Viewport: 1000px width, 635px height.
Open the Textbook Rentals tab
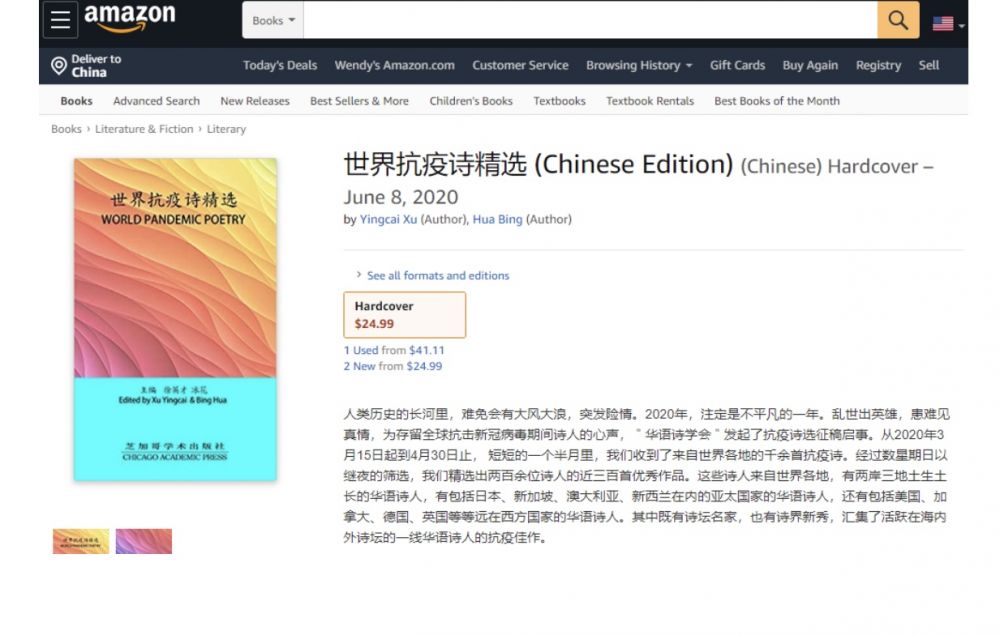pos(650,101)
